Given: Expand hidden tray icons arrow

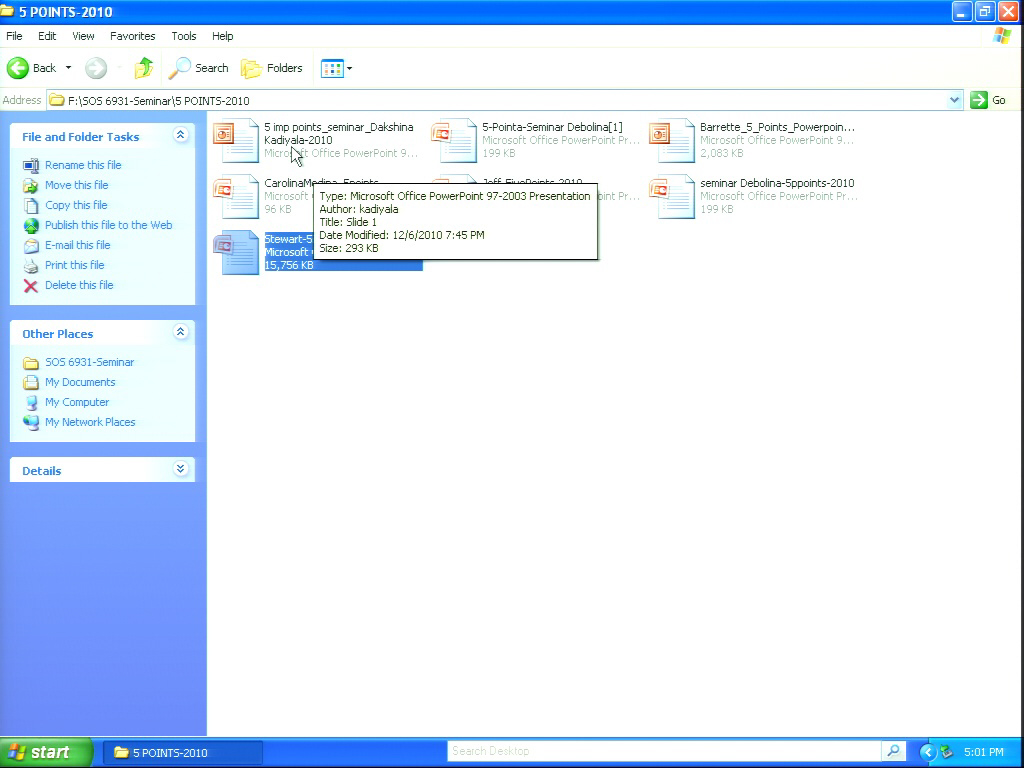Looking at the screenshot, I should (927, 753).
